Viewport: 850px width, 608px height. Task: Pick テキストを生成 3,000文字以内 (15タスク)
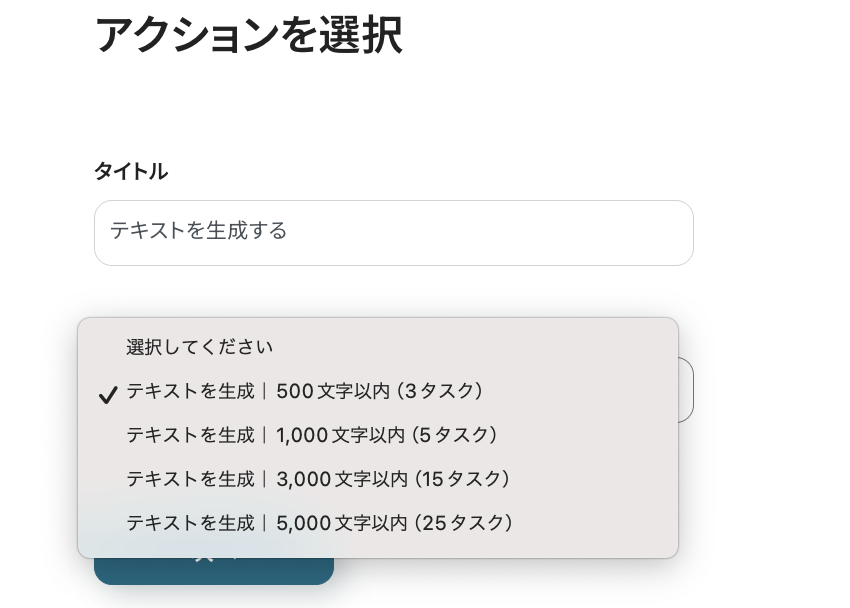click(319, 479)
